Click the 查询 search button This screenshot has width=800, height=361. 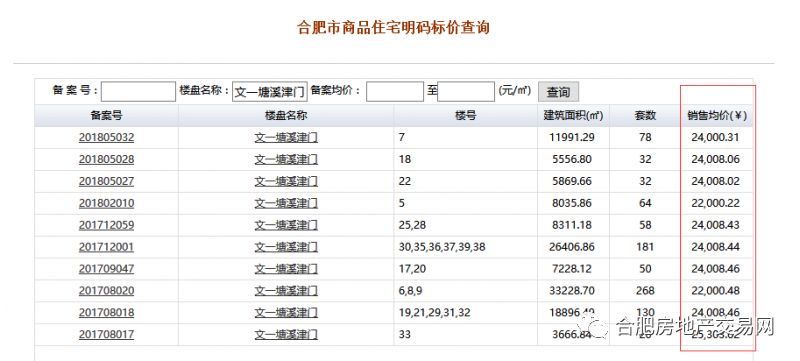(558, 92)
